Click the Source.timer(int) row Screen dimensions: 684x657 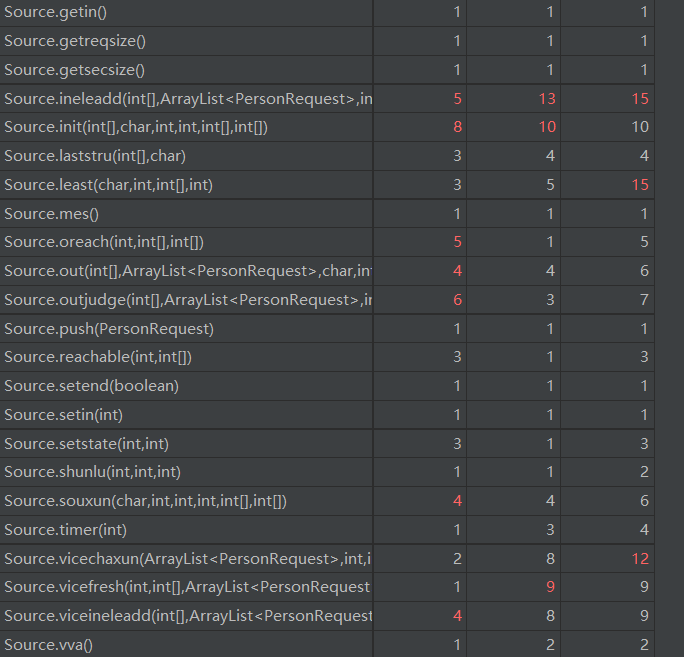(65, 530)
